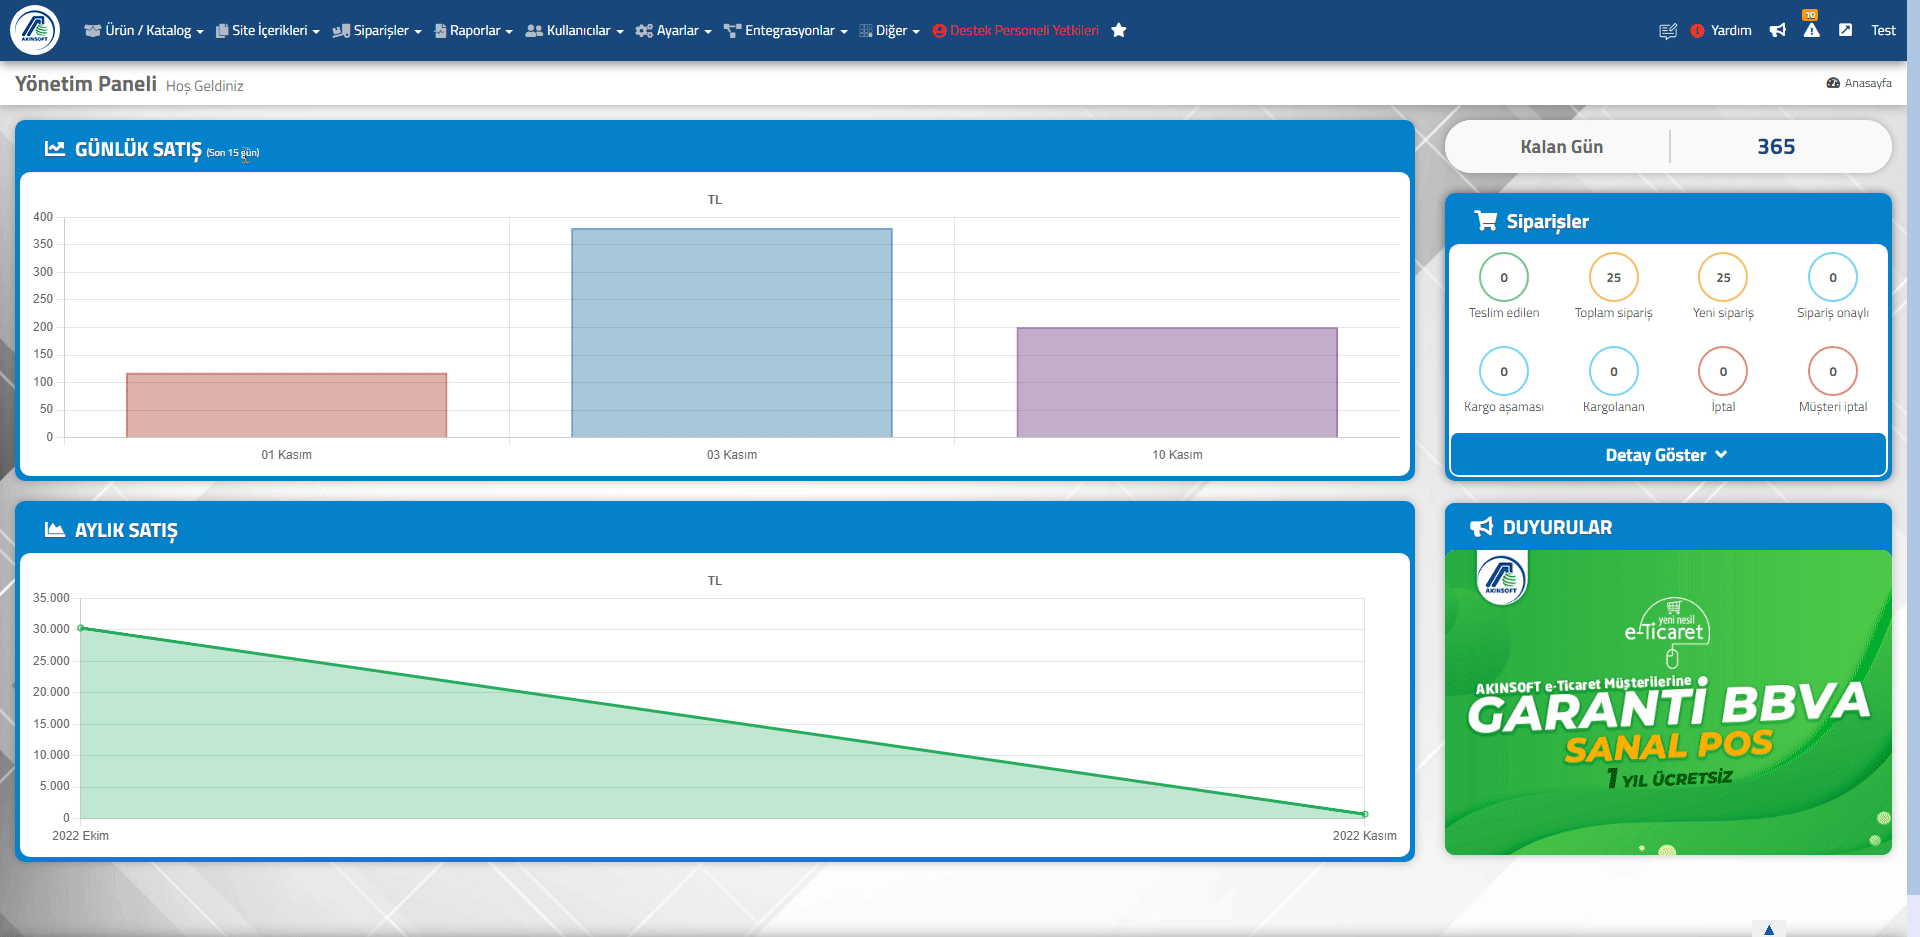The height and width of the screenshot is (937, 1920).
Task: Click the 03 Kasım blue bar
Action: click(x=732, y=333)
